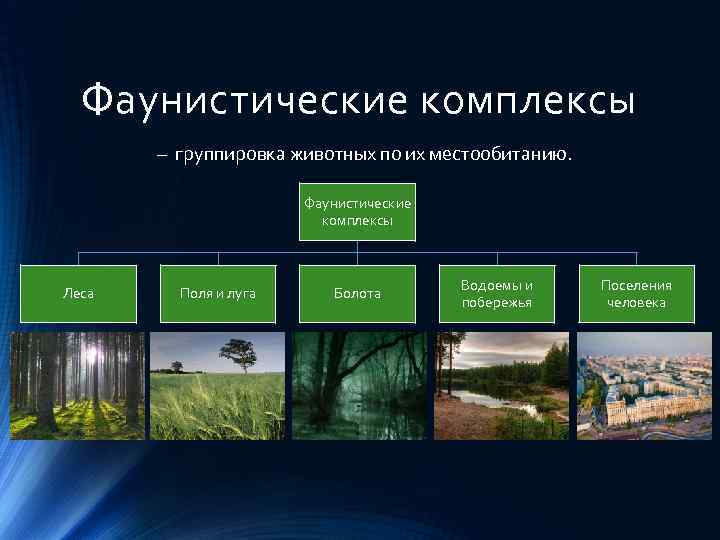
Task: Select the lake and shoreline photo
Action: 501,386
